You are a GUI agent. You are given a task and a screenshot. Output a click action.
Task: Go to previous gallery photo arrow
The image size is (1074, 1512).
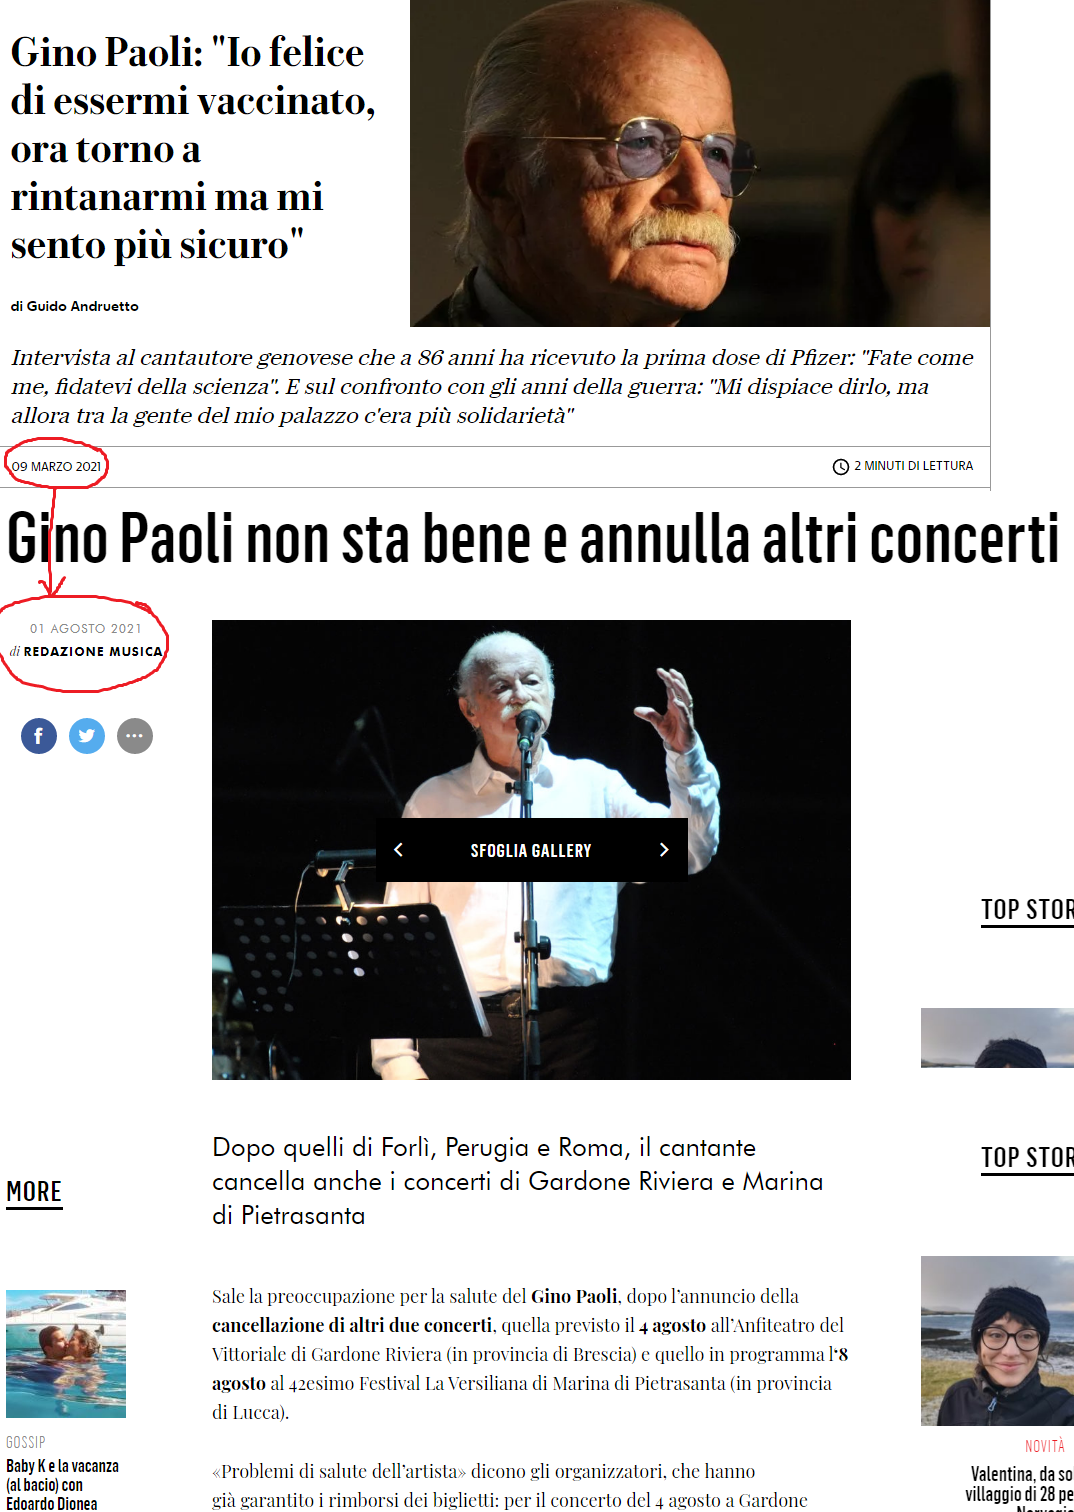click(x=398, y=850)
